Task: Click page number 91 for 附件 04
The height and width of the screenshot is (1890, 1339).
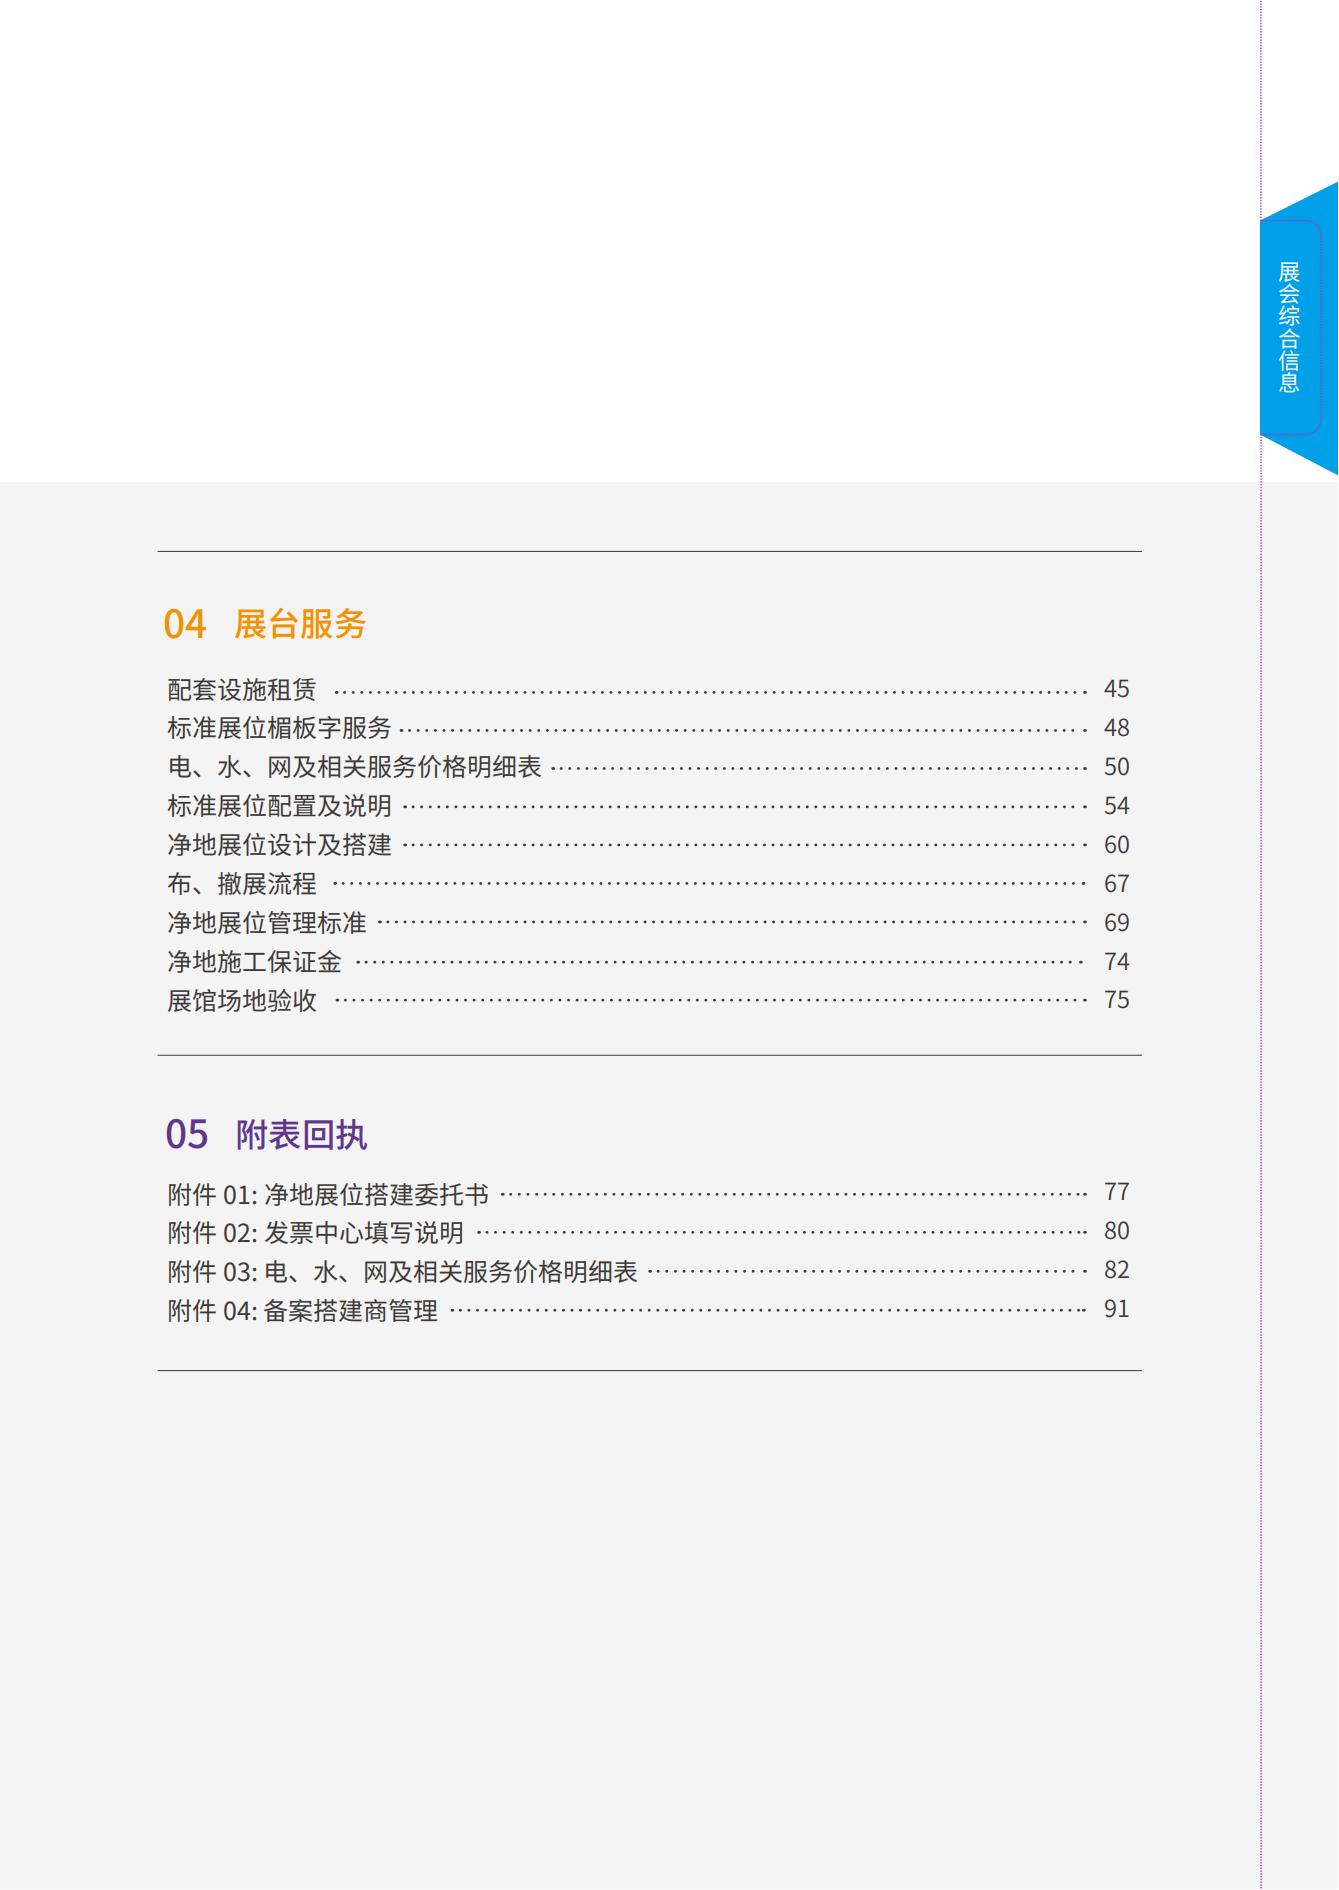Action: 1116,1309
